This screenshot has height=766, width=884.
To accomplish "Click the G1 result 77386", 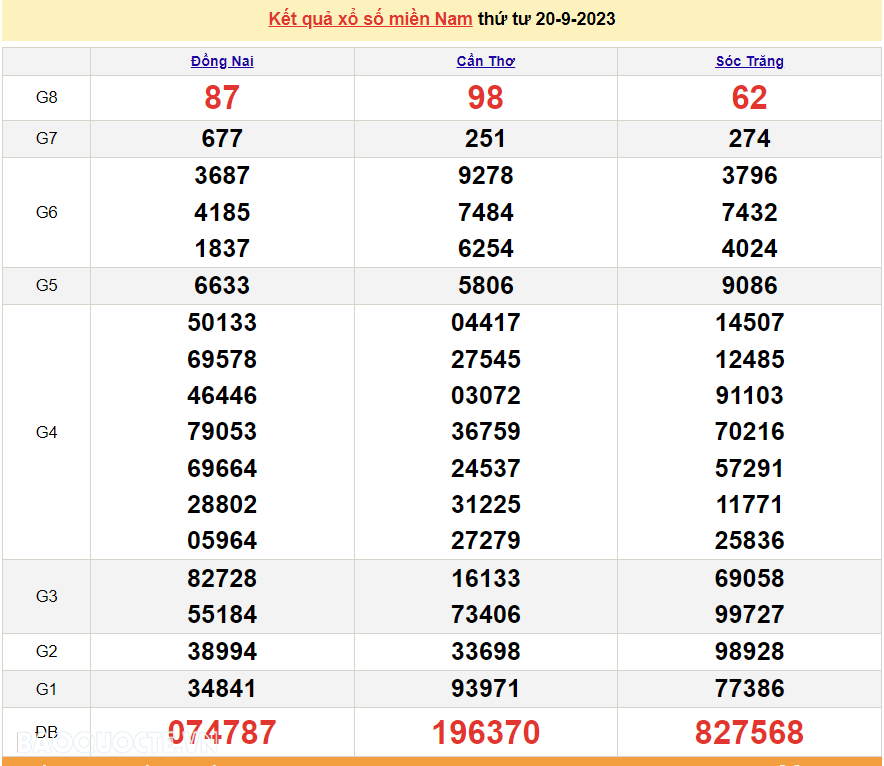I will [x=749, y=689].
